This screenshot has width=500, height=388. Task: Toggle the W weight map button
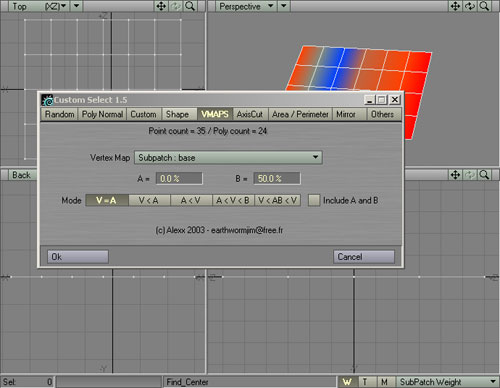[x=347, y=382]
